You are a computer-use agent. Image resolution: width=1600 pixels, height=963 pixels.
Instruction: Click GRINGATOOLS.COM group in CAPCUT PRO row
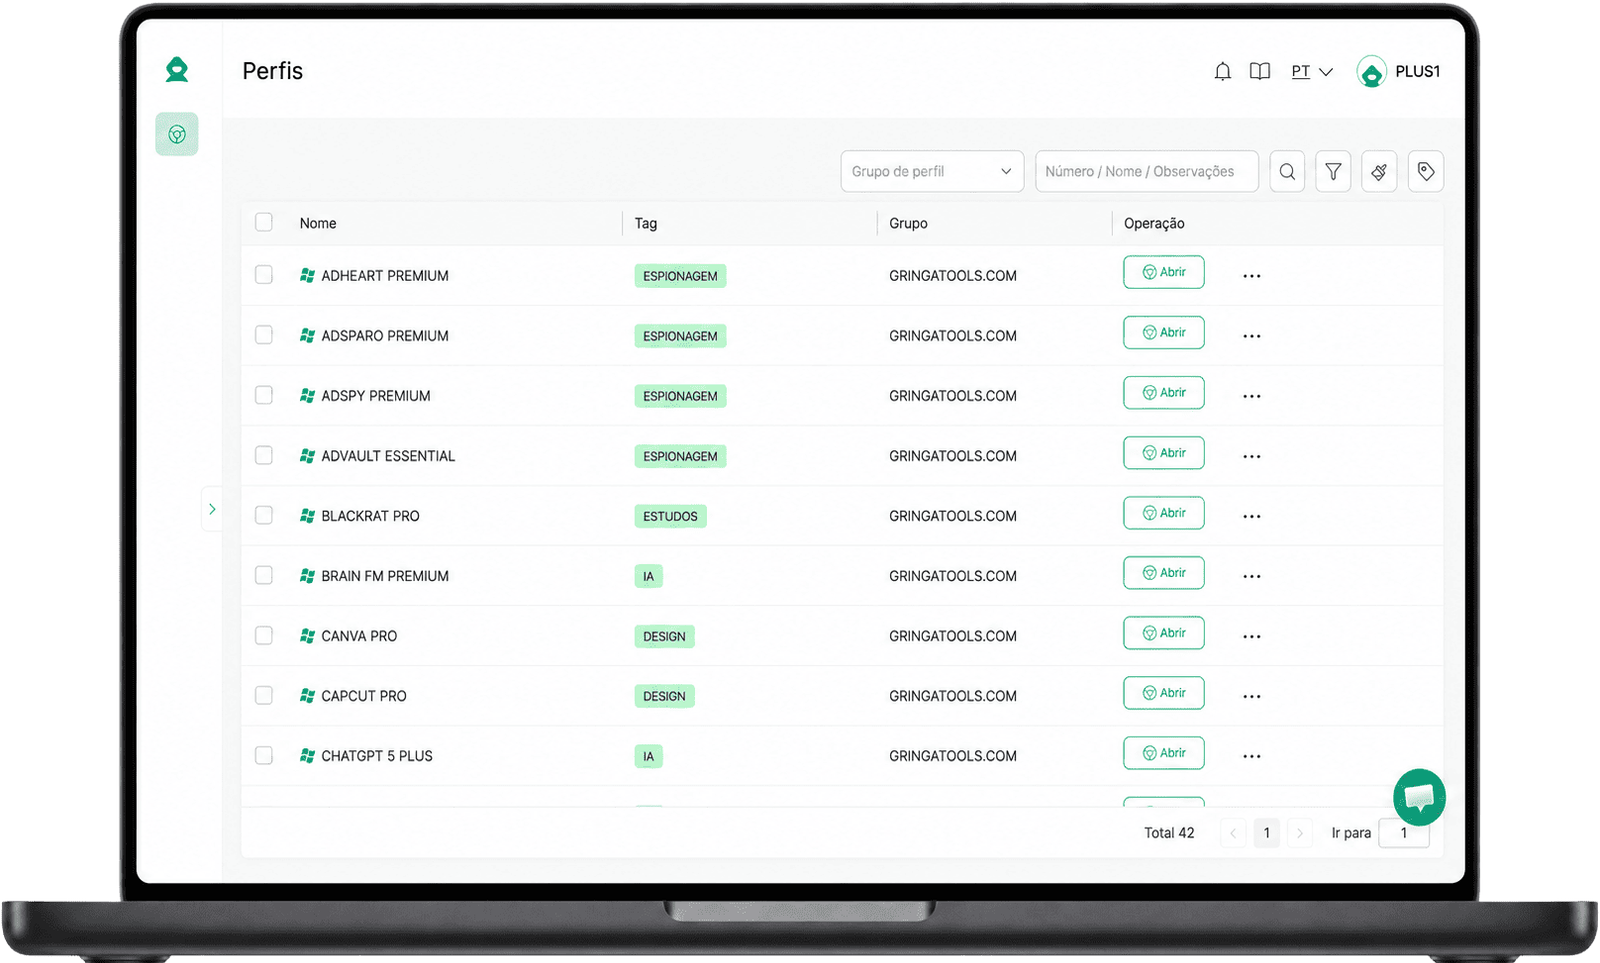click(953, 696)
